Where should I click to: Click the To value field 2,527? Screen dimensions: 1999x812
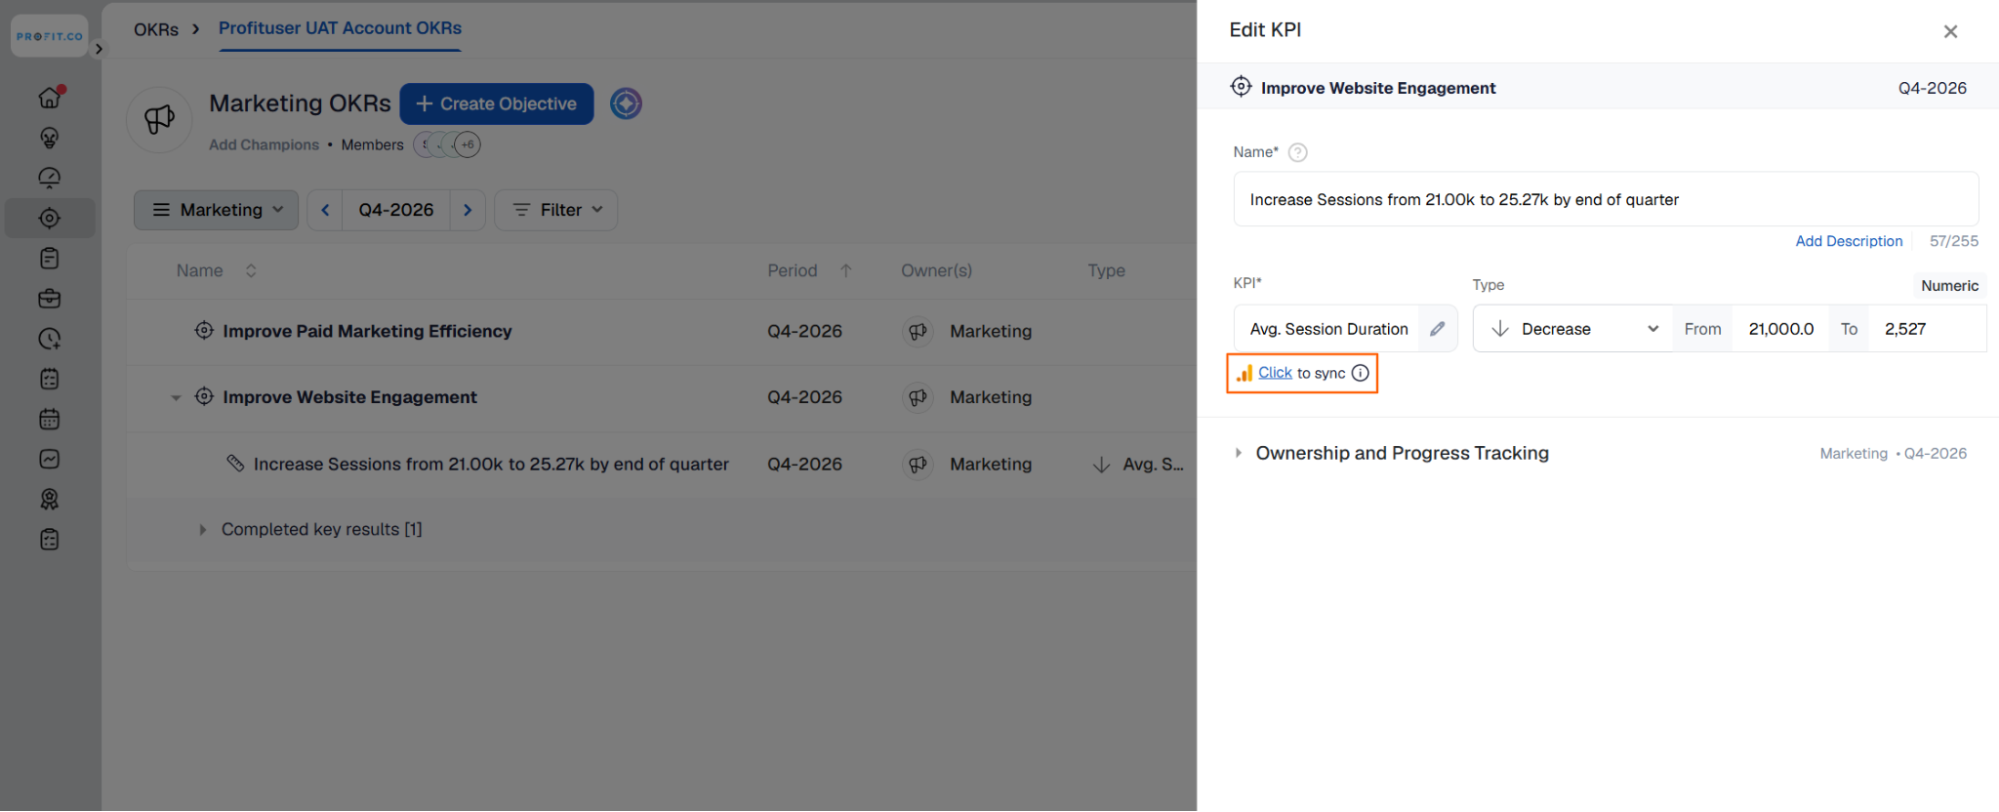pos(1929,329)
